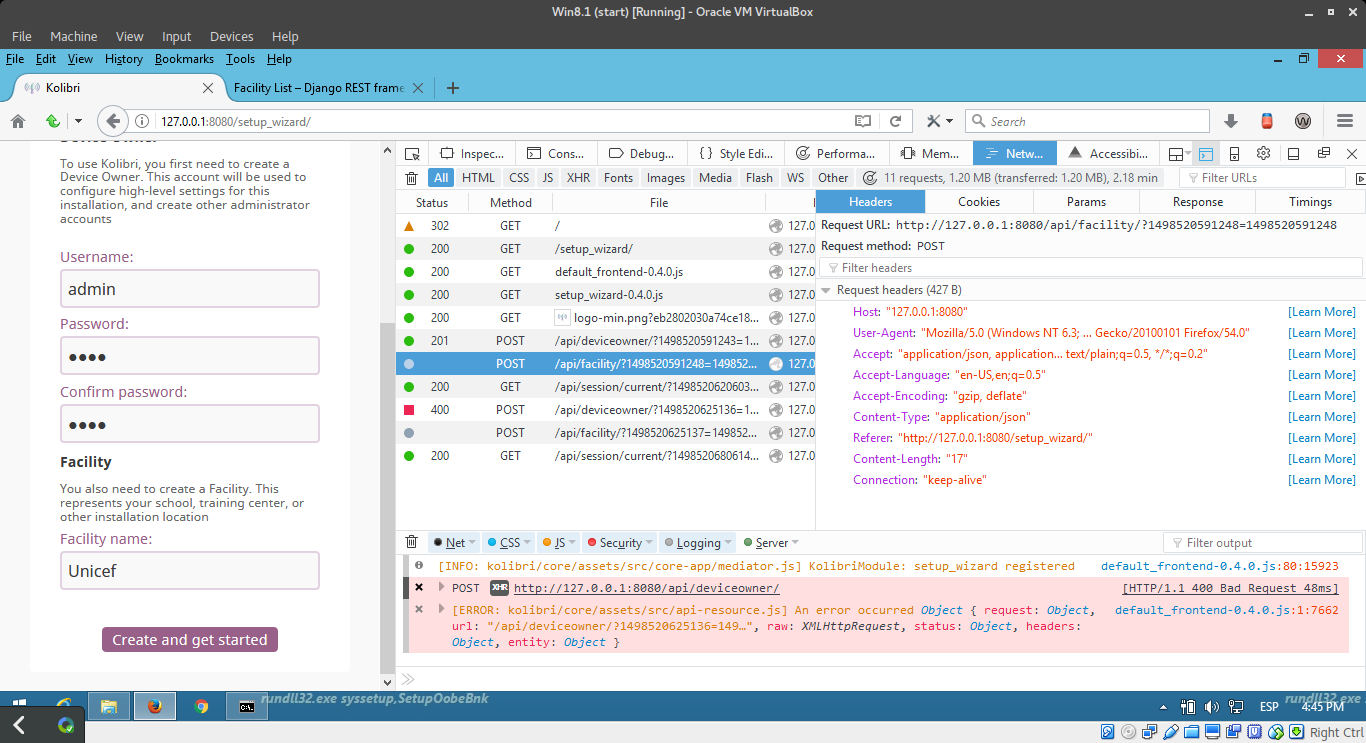Switch to the Timings tab
Image resolution: width=1366 pixels, height=743 pixels.
click(x=1310, y=201)
